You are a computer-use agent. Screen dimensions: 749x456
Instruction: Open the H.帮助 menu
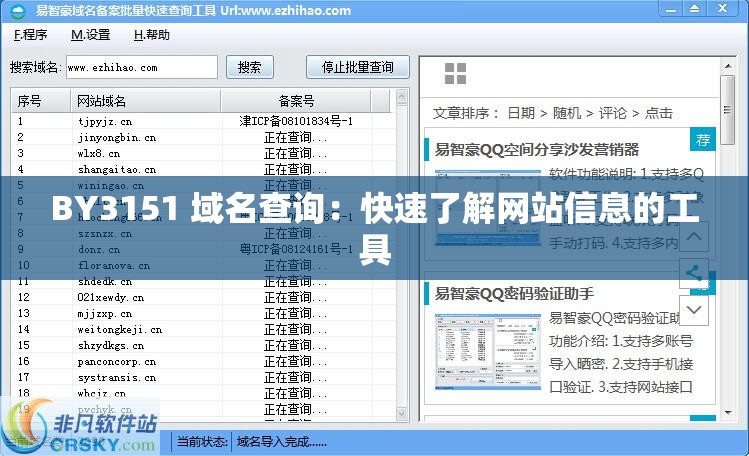click(151, 35)
